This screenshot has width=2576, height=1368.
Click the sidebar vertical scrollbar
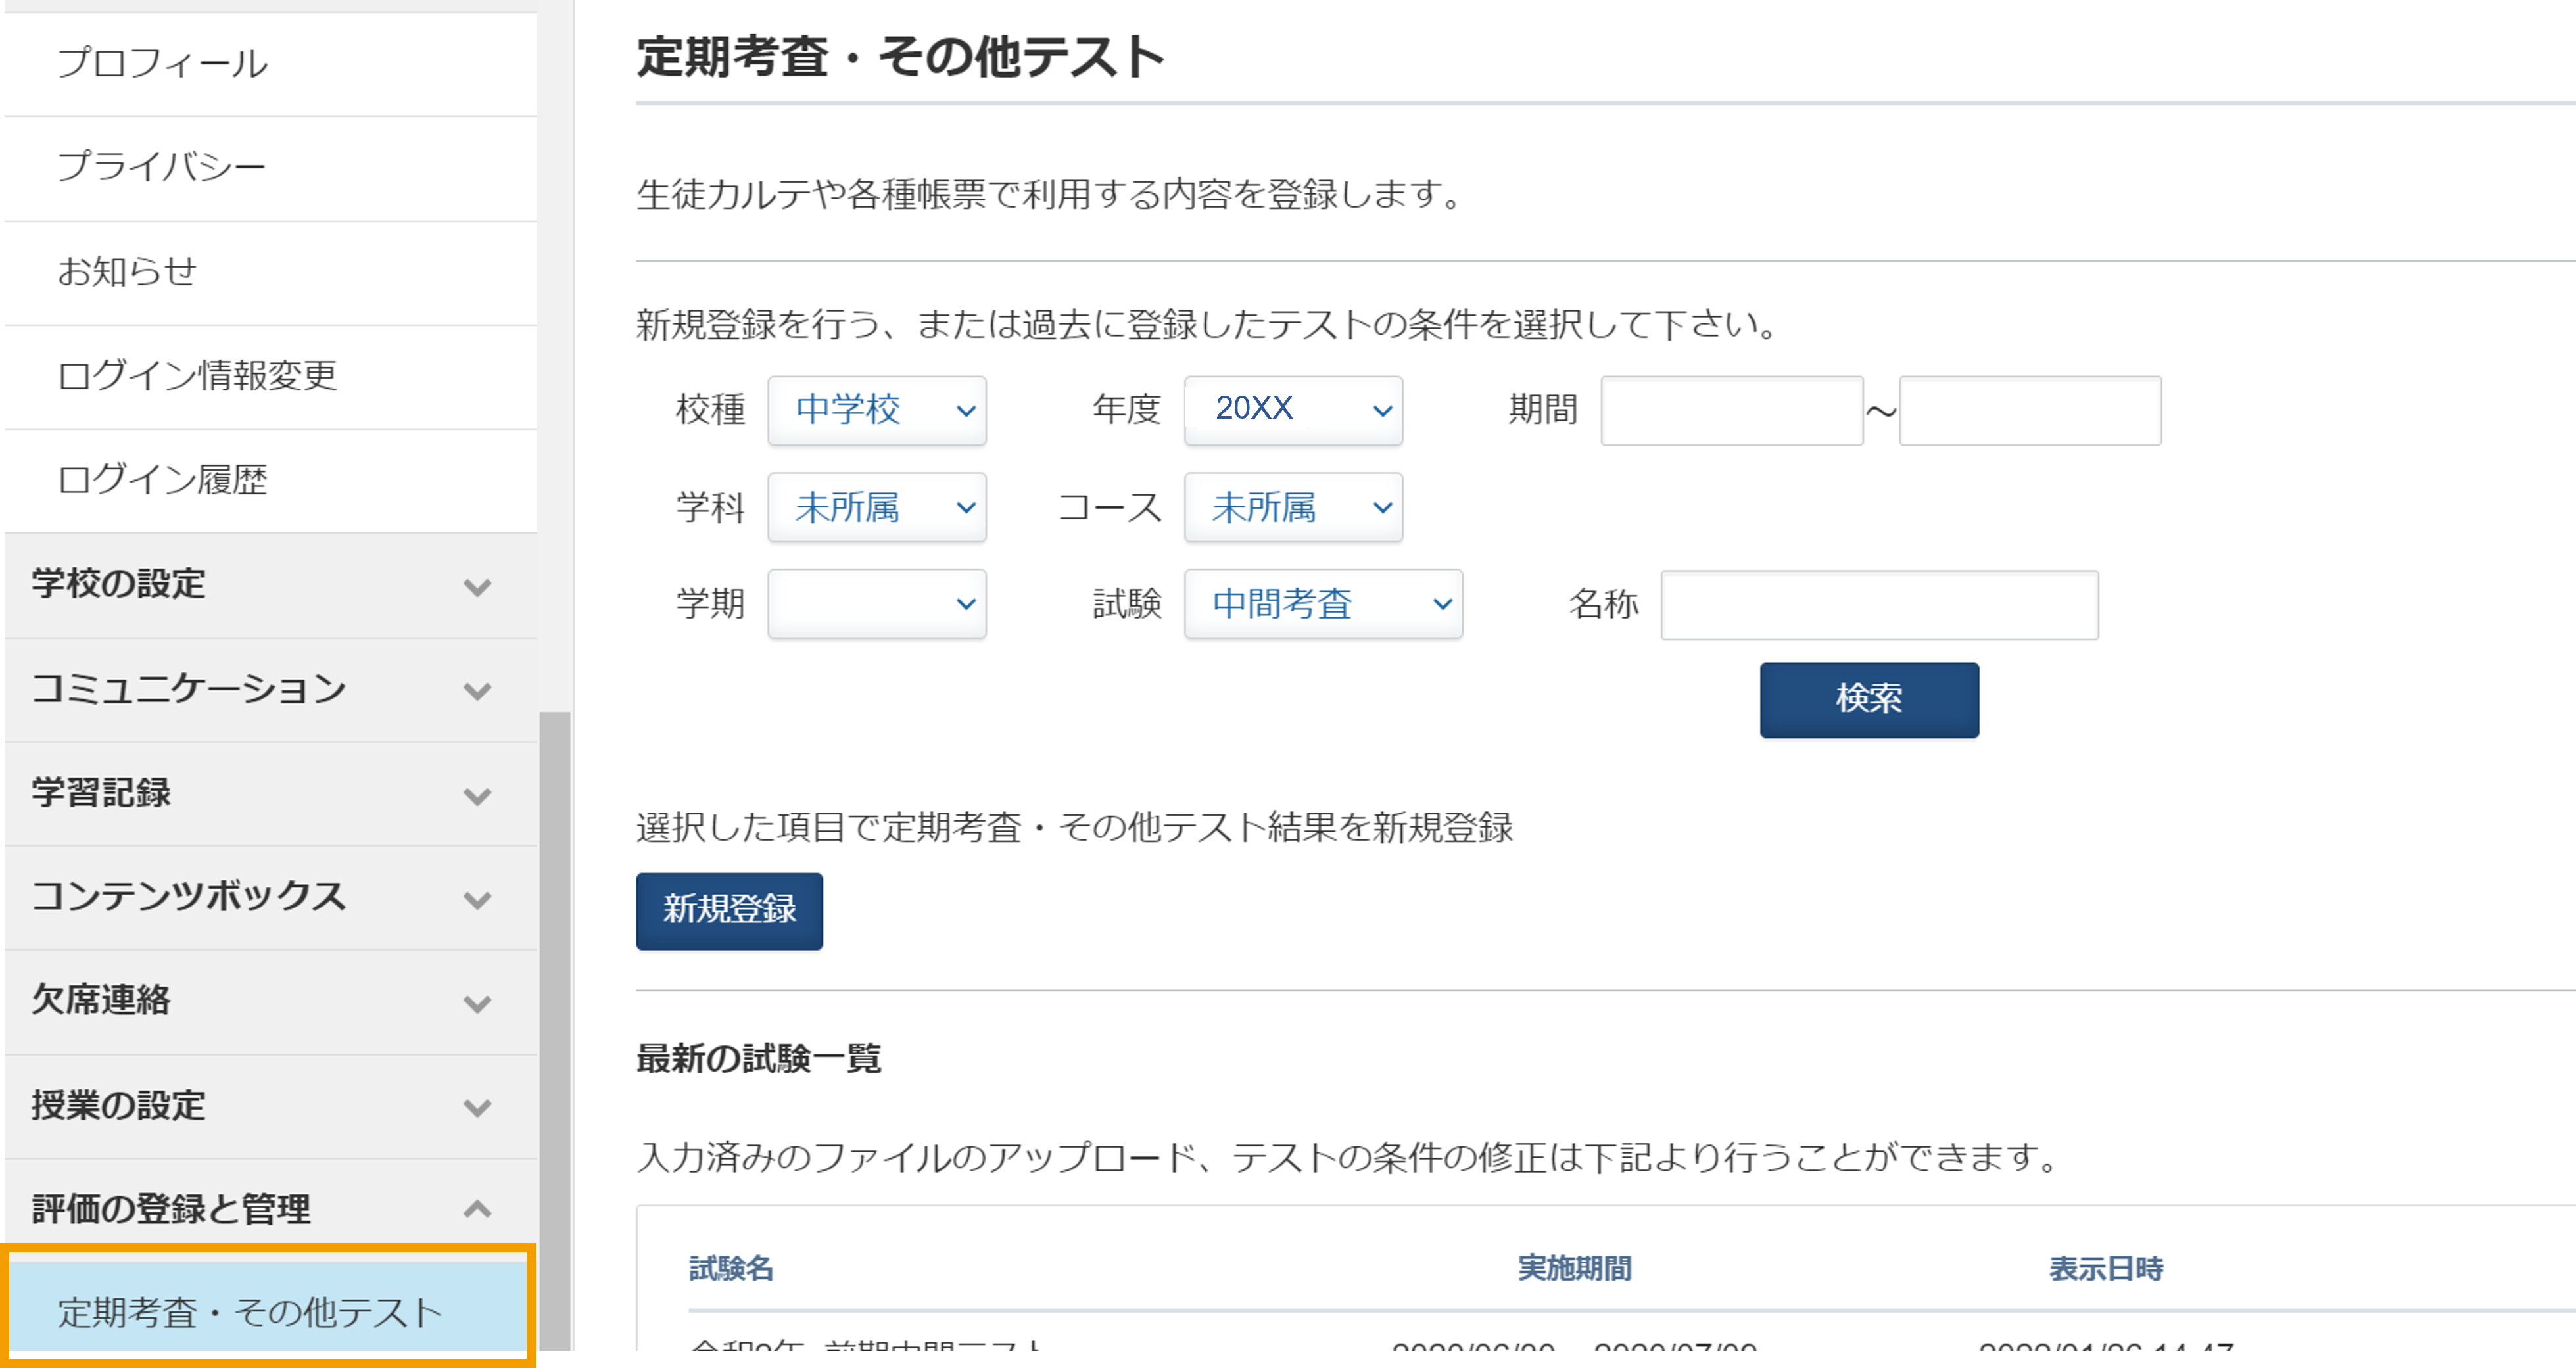point(554,1030)
